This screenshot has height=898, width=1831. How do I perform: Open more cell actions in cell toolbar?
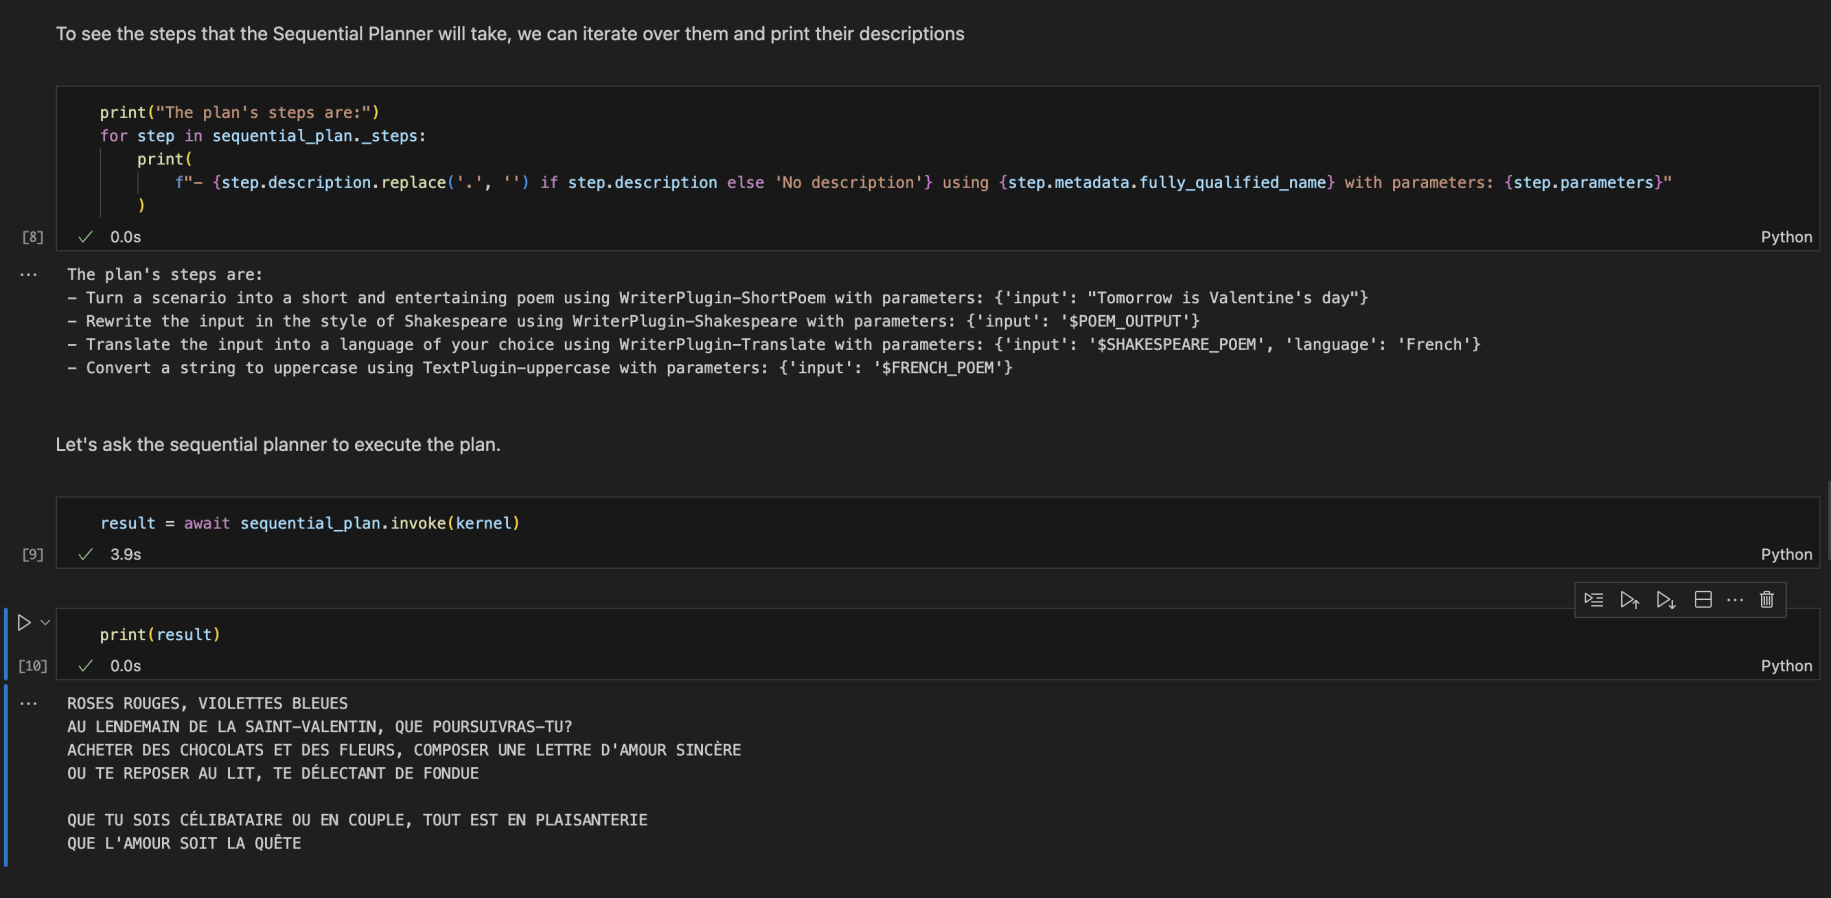1735,600
